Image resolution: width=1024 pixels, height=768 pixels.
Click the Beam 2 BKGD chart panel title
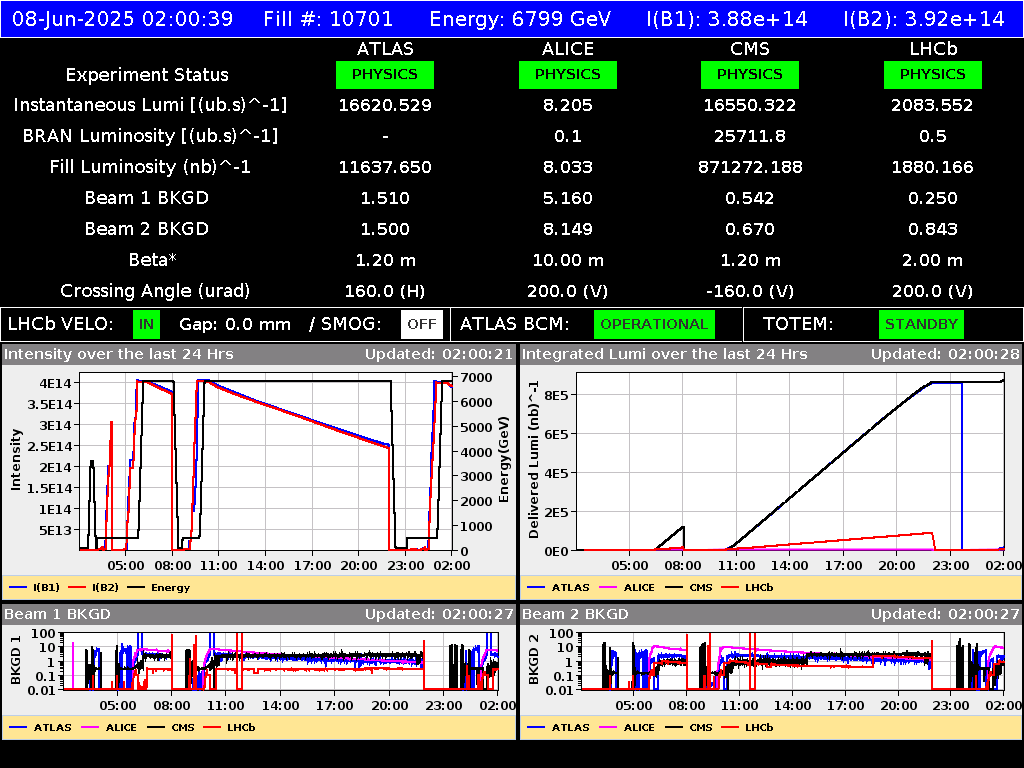click(x=575, y=615)
